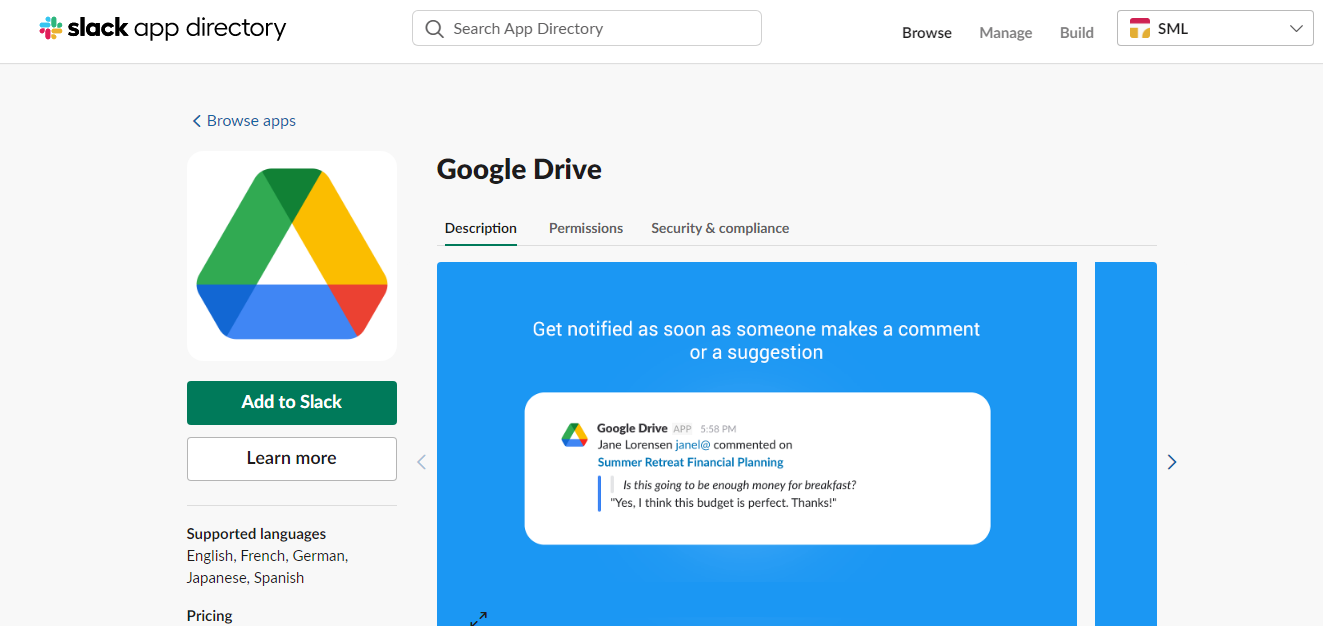Click the large Google Drive app logo

coord(292,255)
